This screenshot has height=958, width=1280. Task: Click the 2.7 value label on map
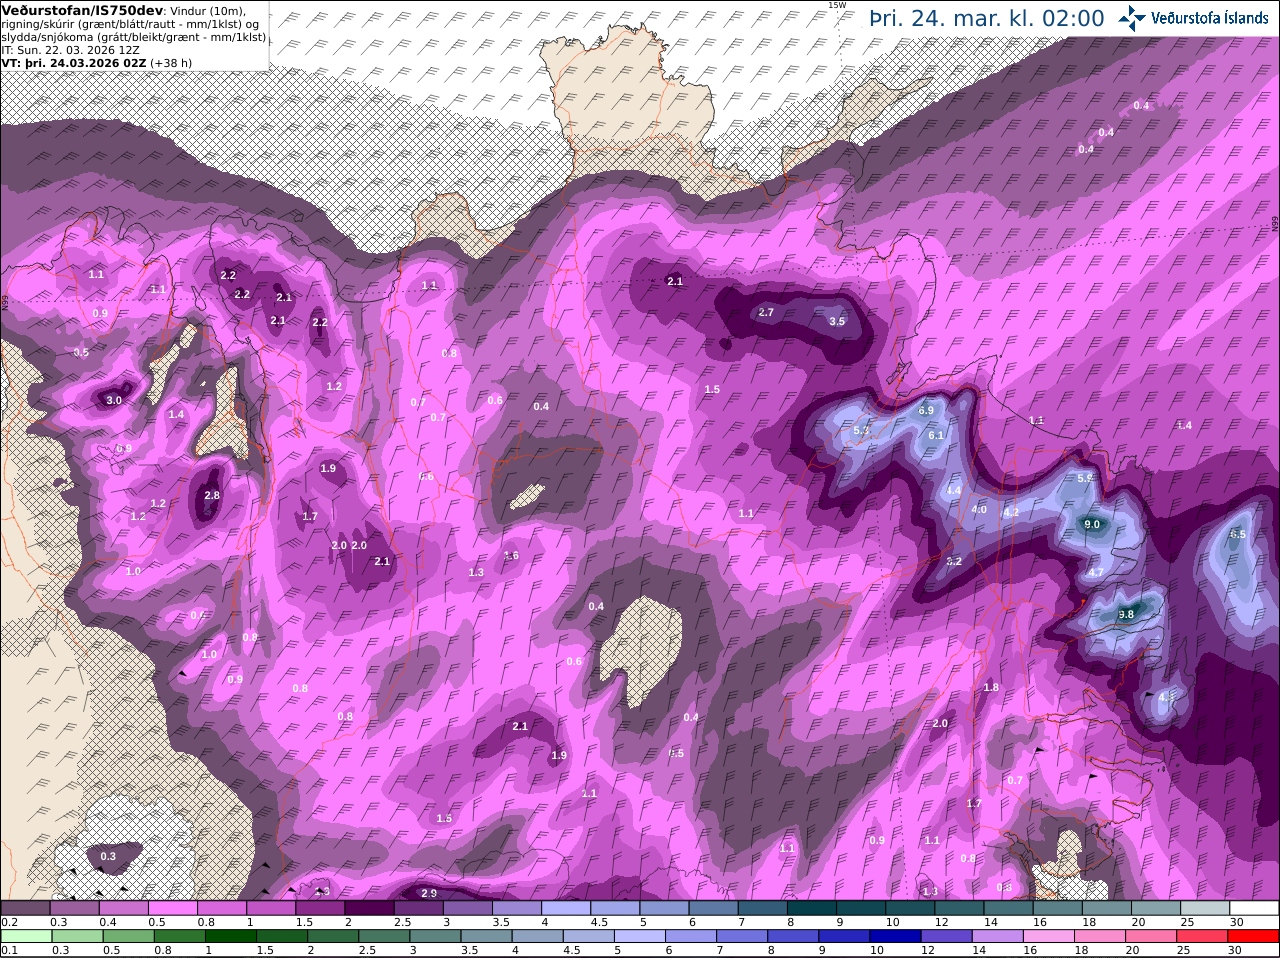766,312
